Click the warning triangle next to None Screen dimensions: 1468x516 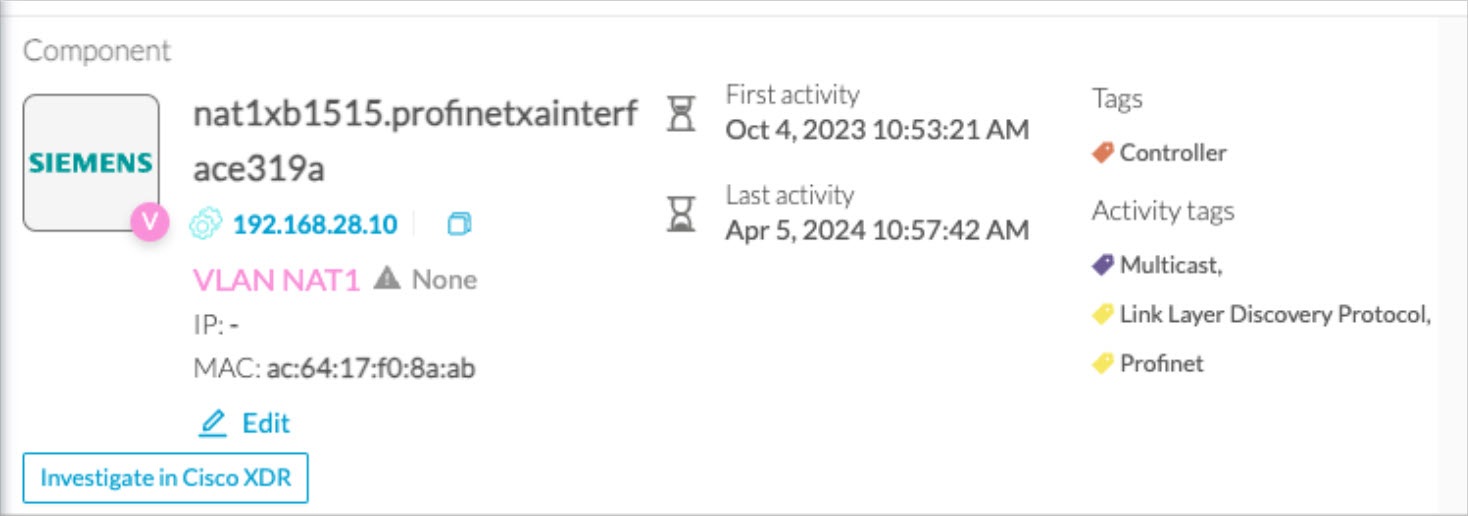coord(387,279)
